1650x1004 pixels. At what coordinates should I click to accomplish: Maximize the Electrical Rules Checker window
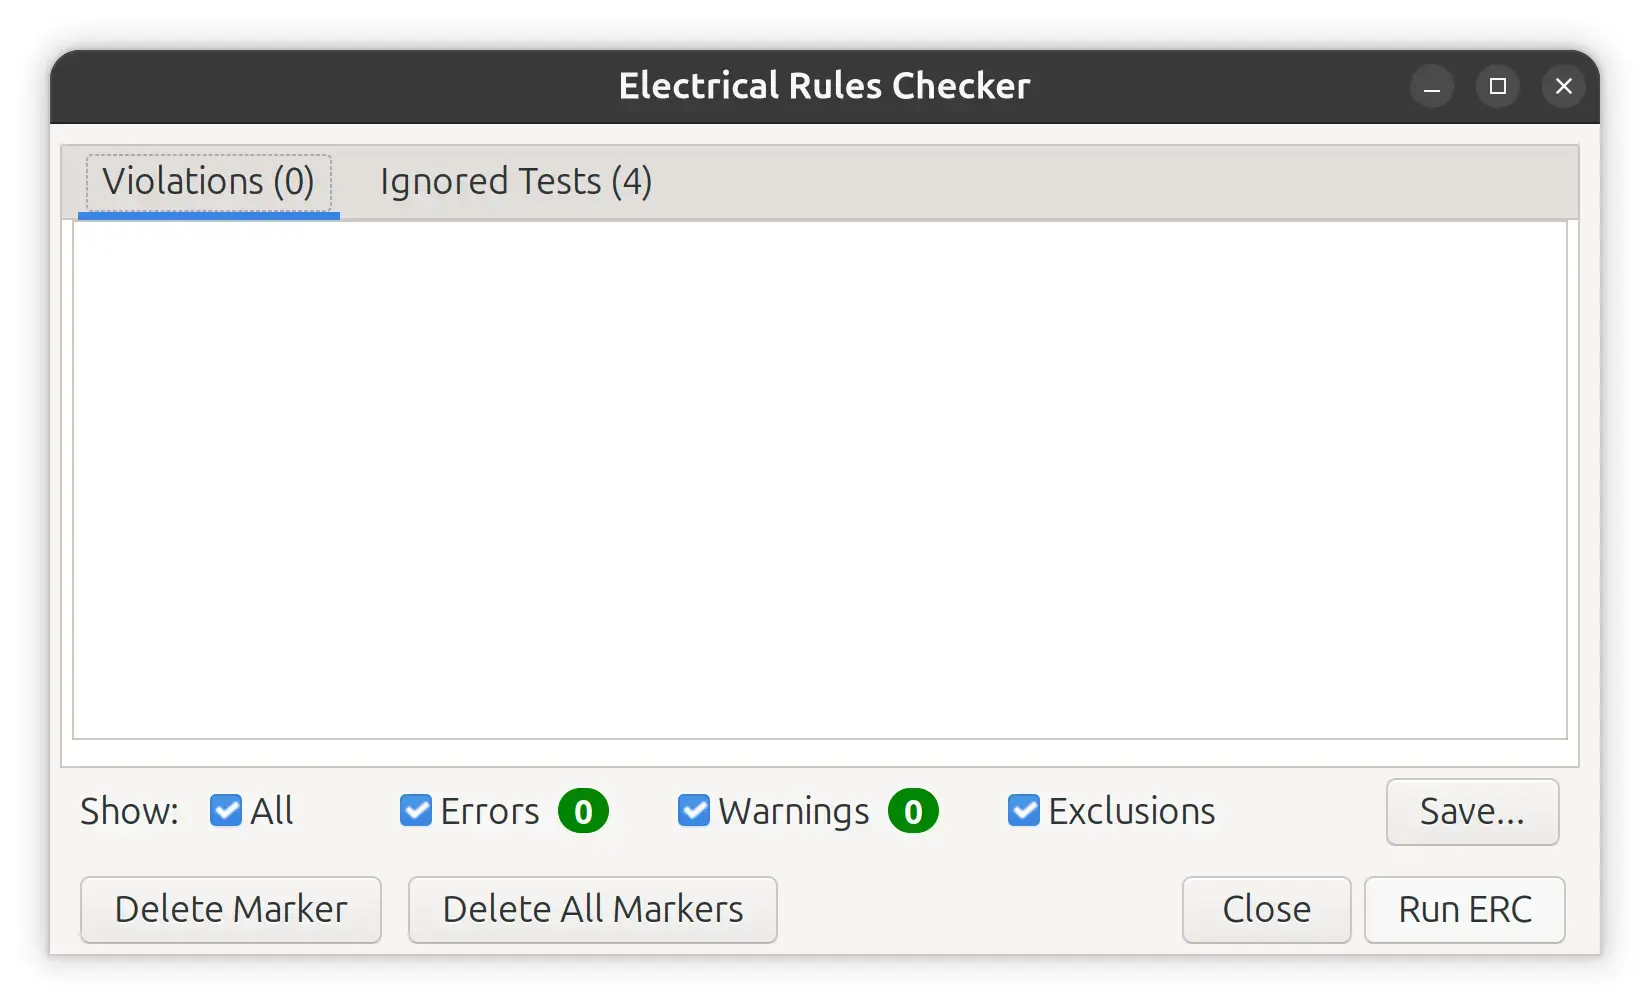(x=1498, y=87)
